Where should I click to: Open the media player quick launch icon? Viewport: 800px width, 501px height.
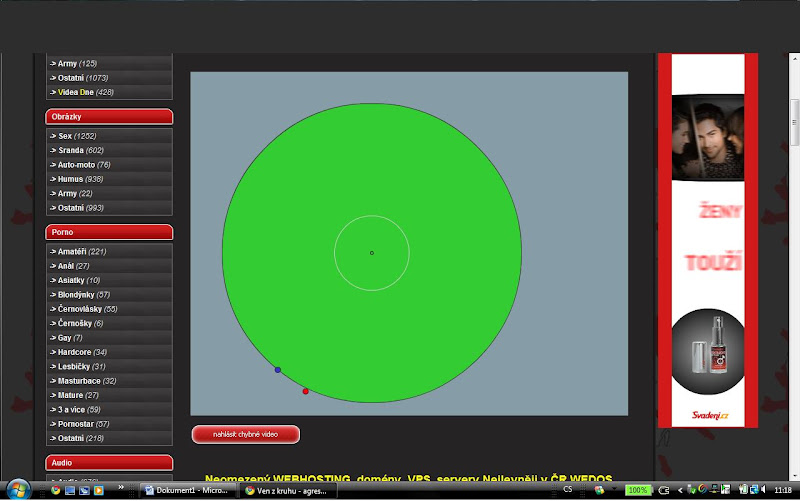point(98,490)
